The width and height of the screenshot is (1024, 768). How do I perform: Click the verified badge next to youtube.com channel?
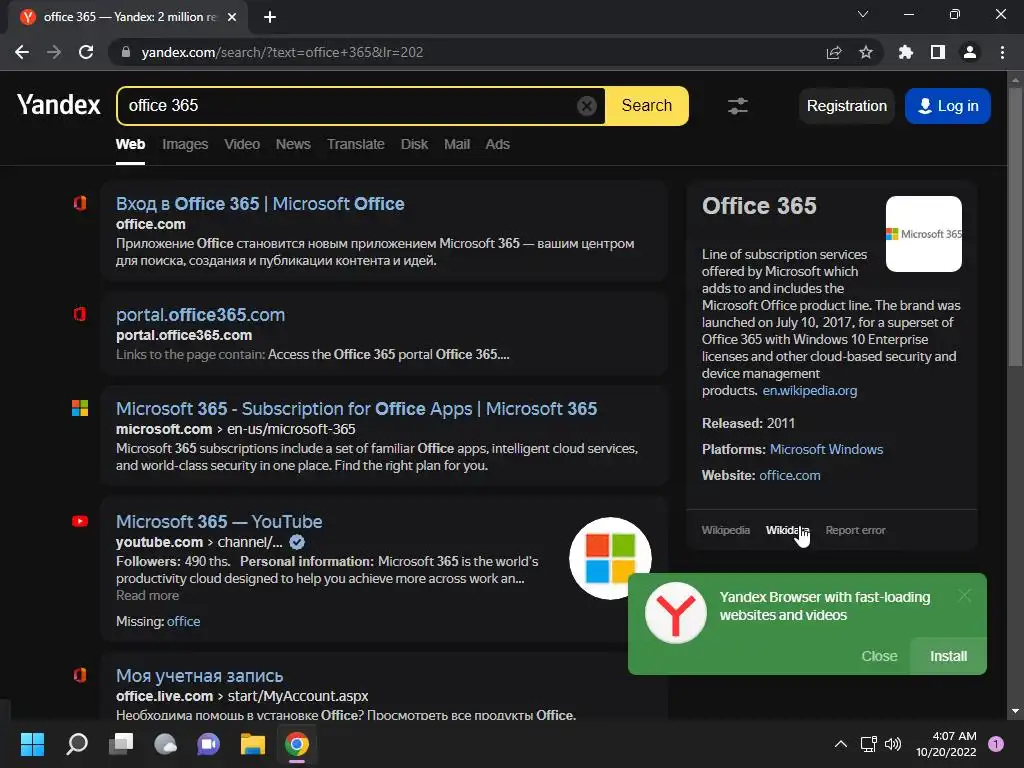[296, 542]
